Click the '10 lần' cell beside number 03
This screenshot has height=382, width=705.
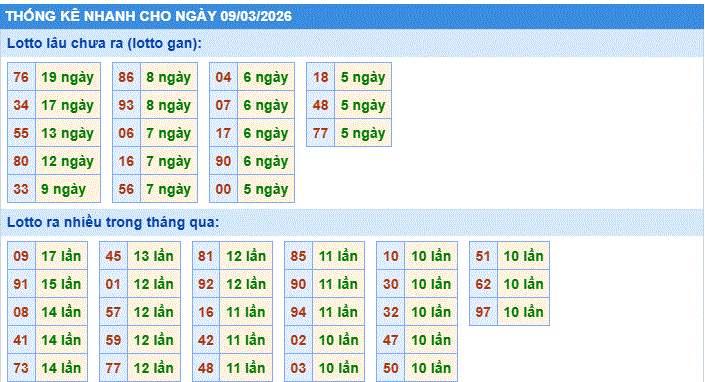pos(339,368)
